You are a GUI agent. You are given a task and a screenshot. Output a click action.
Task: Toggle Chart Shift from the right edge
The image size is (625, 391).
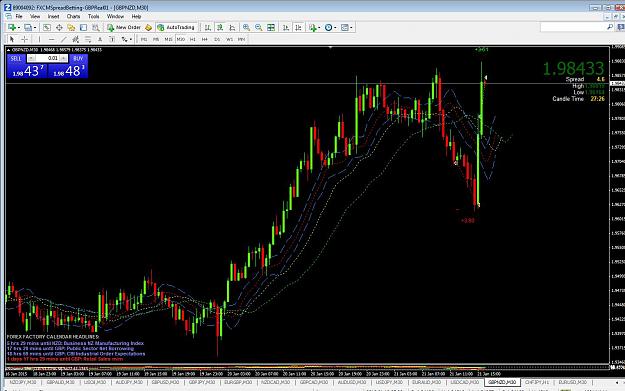[298, 28]
